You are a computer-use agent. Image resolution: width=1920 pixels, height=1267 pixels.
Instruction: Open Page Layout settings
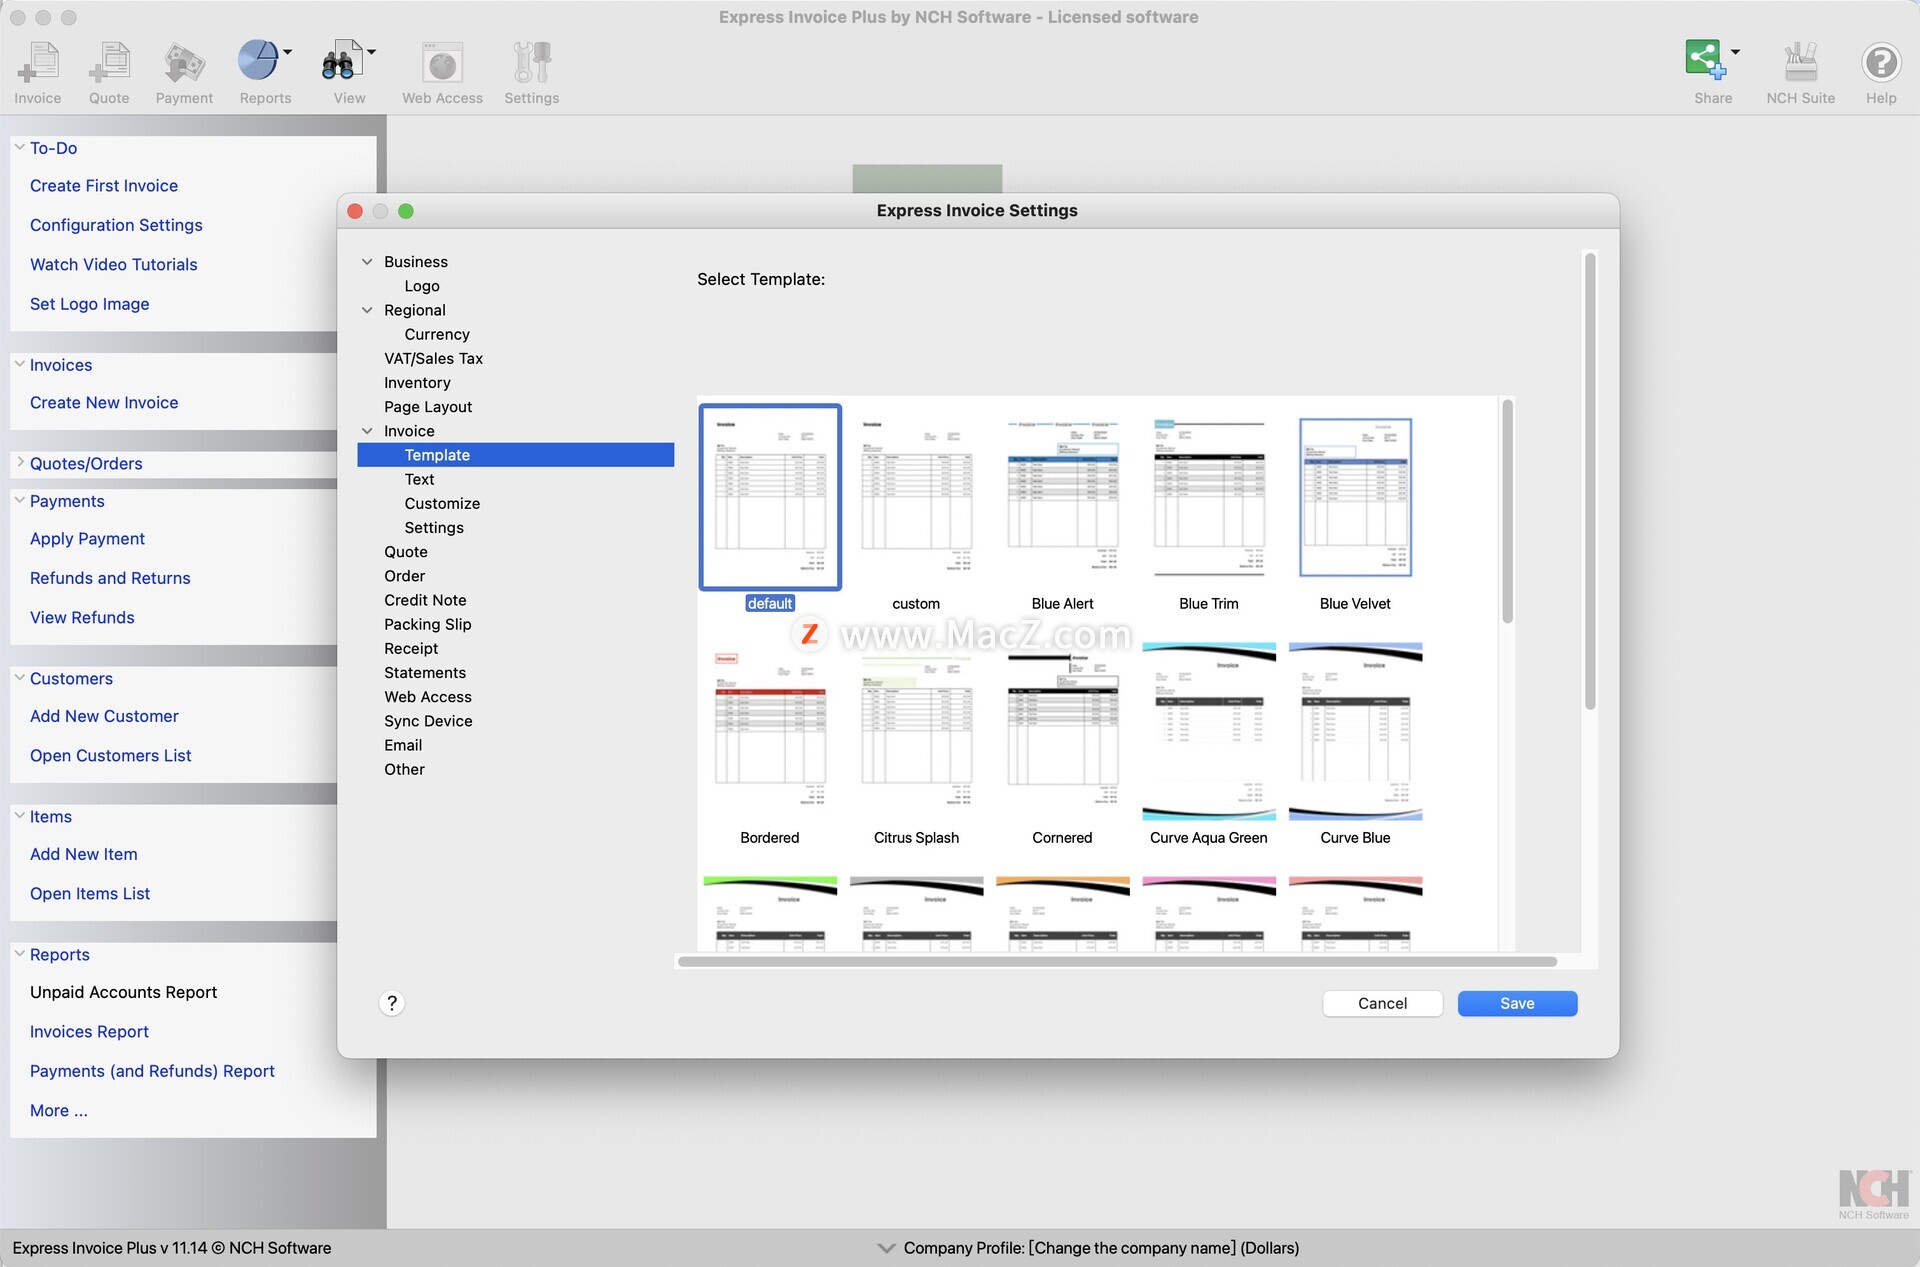[x=428, y=407]
